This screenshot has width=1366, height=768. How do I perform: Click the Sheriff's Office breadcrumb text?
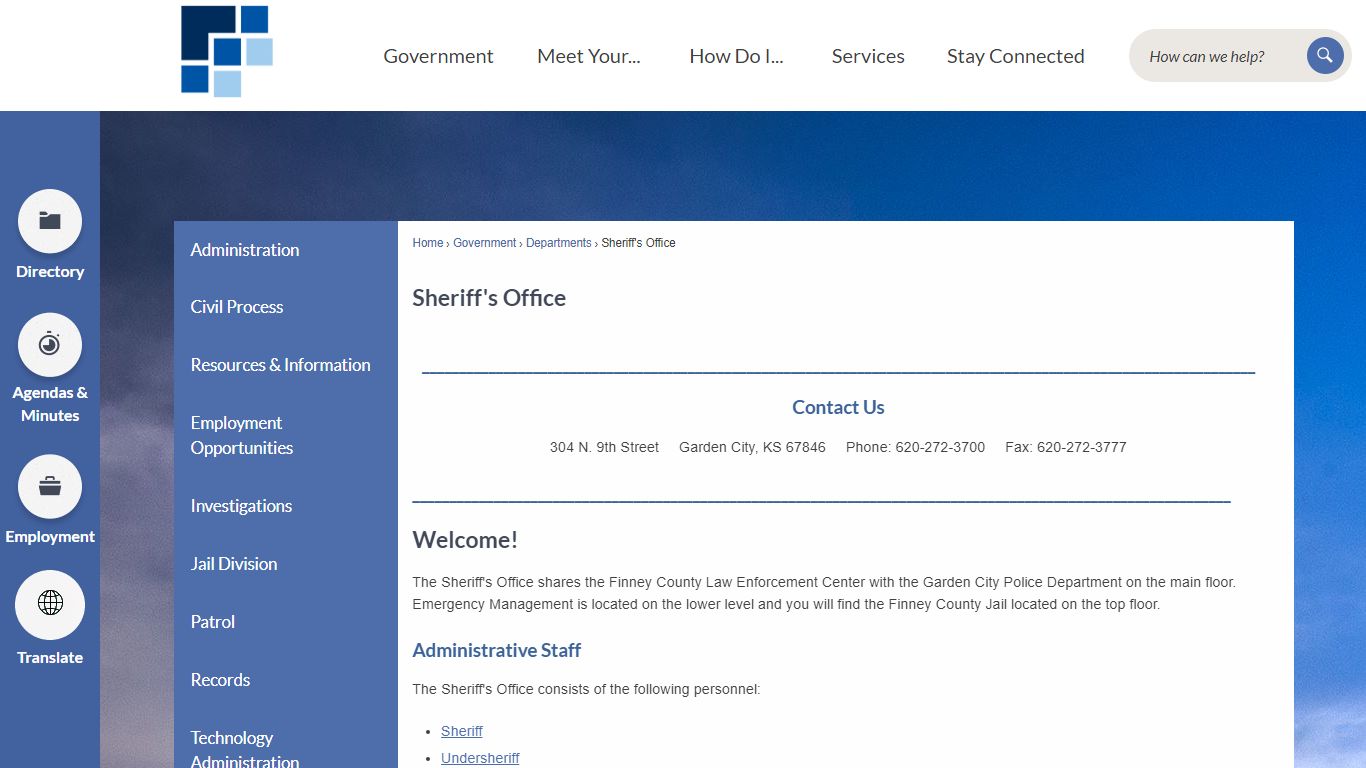point(638,243)
